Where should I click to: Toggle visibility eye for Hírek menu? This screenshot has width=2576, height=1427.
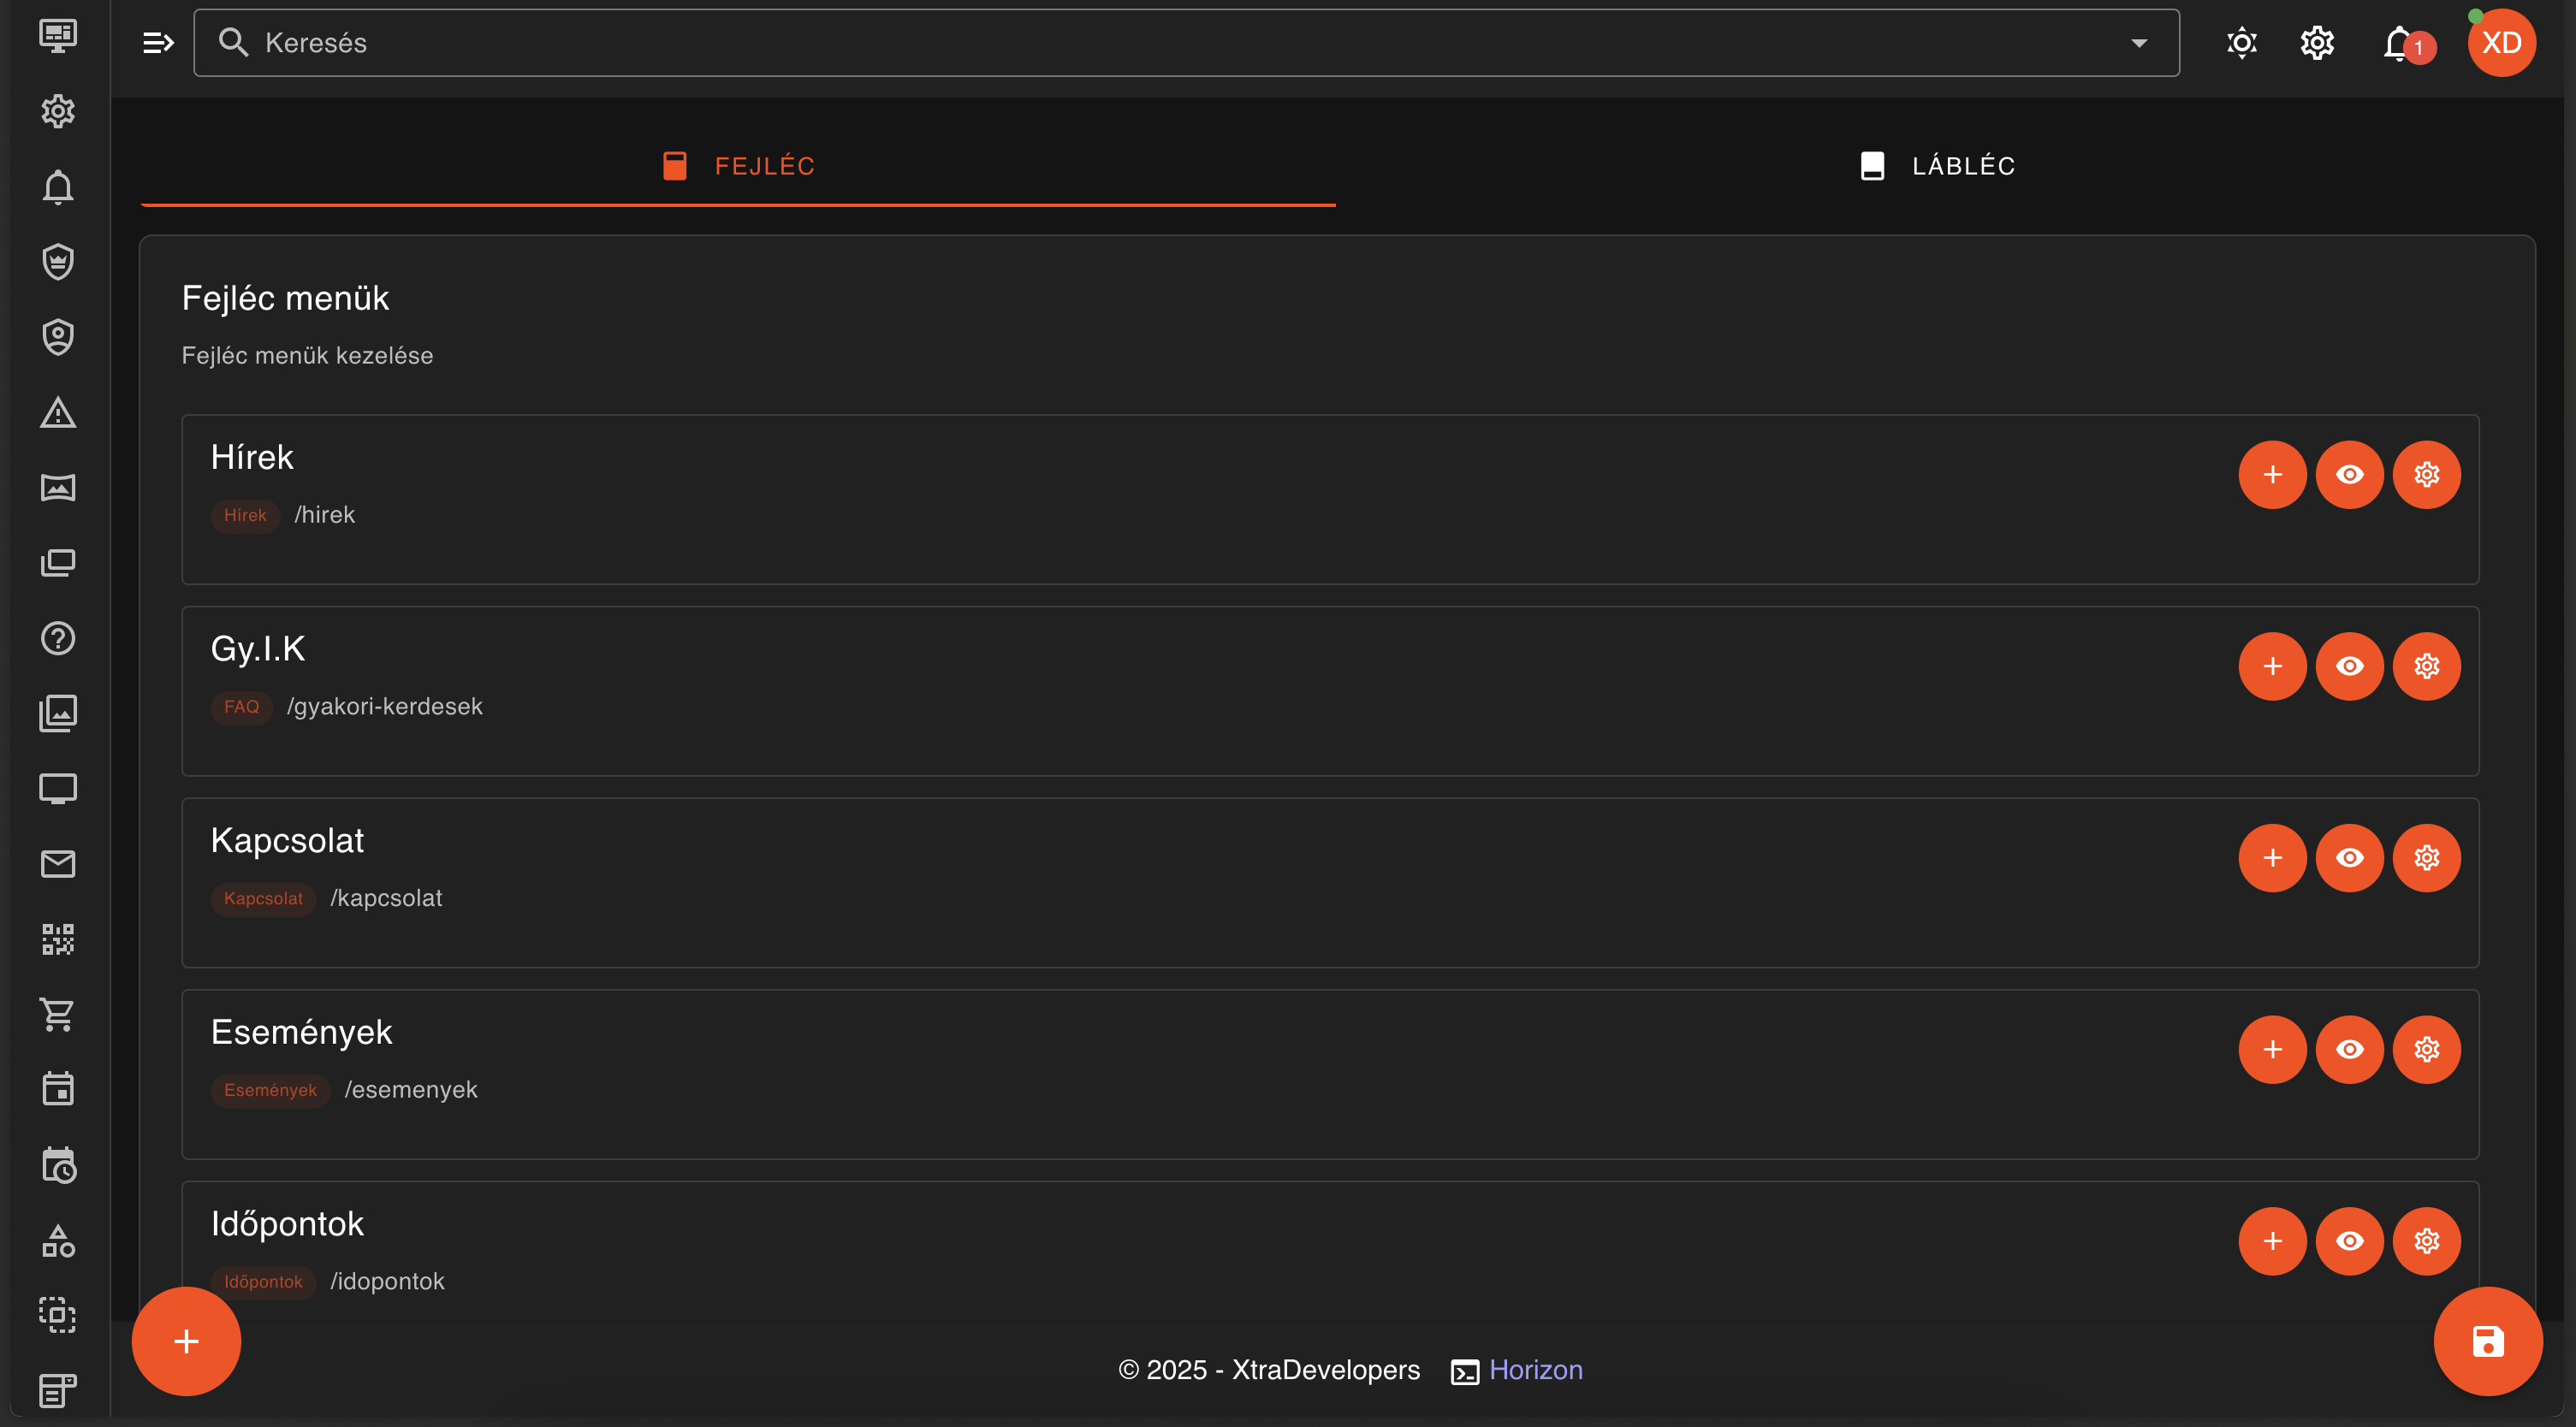click(x=2349, y=475)
